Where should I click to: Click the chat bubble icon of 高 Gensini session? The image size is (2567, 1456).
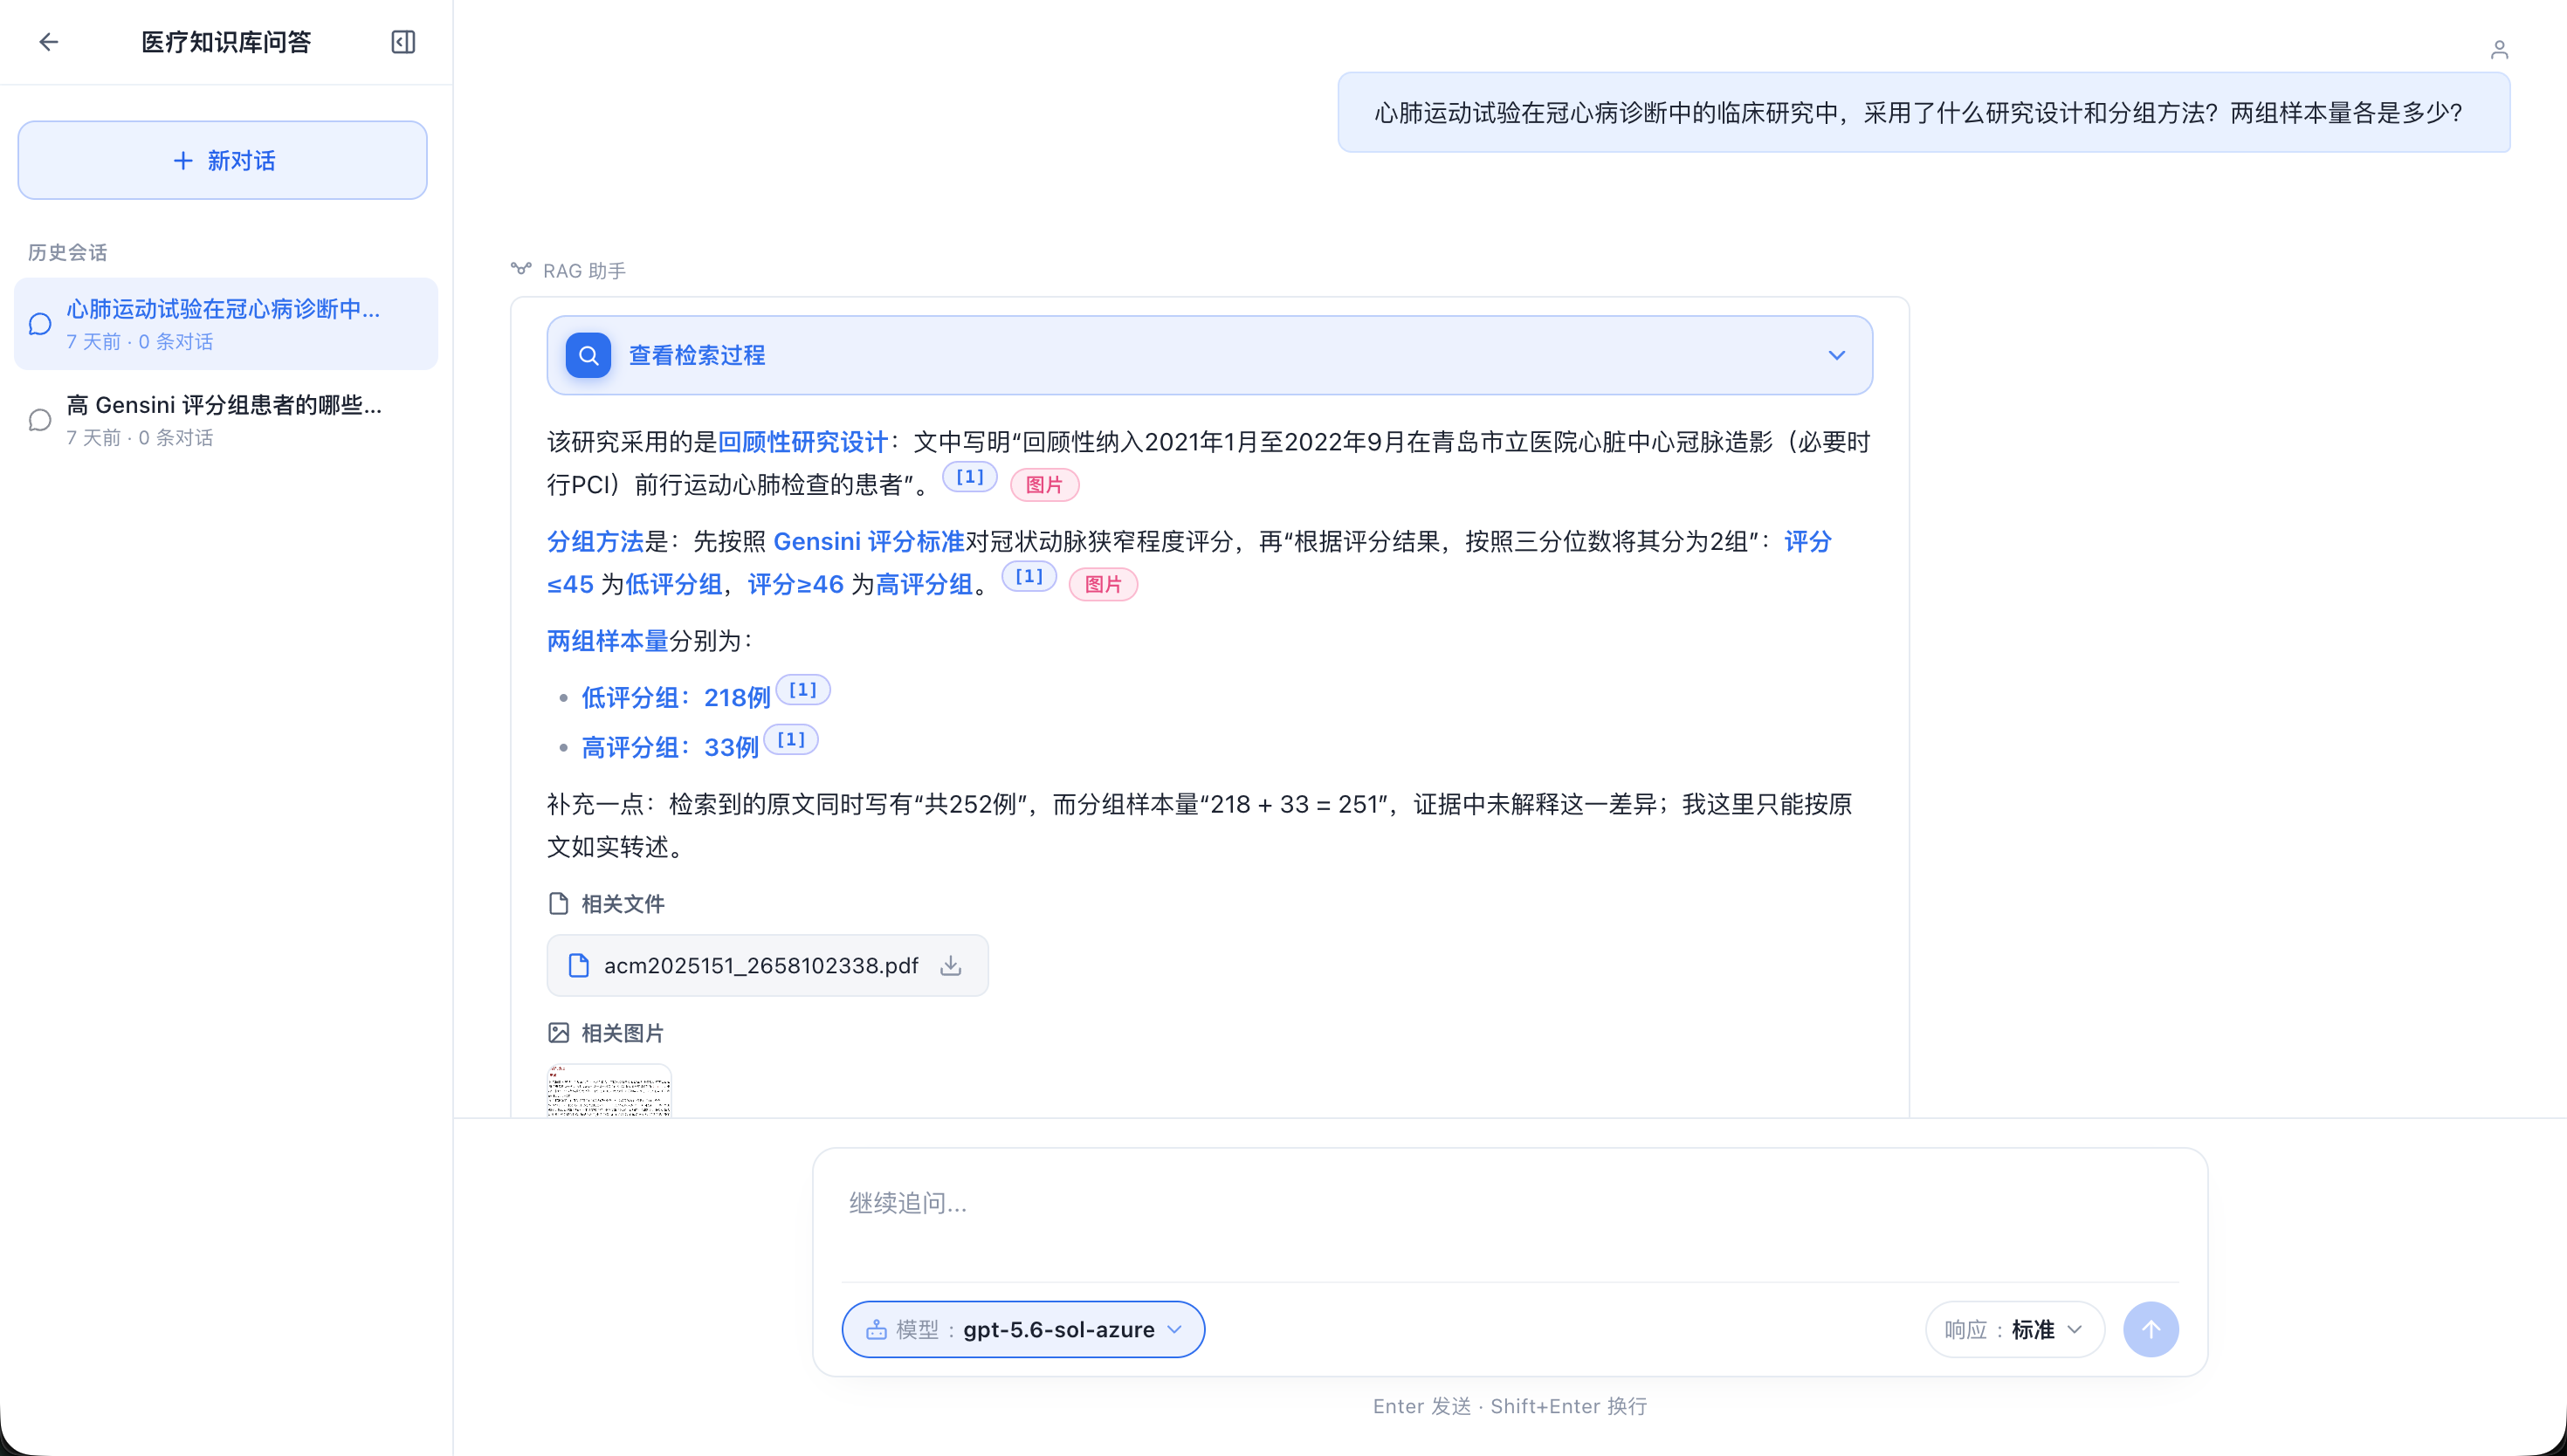40,420
